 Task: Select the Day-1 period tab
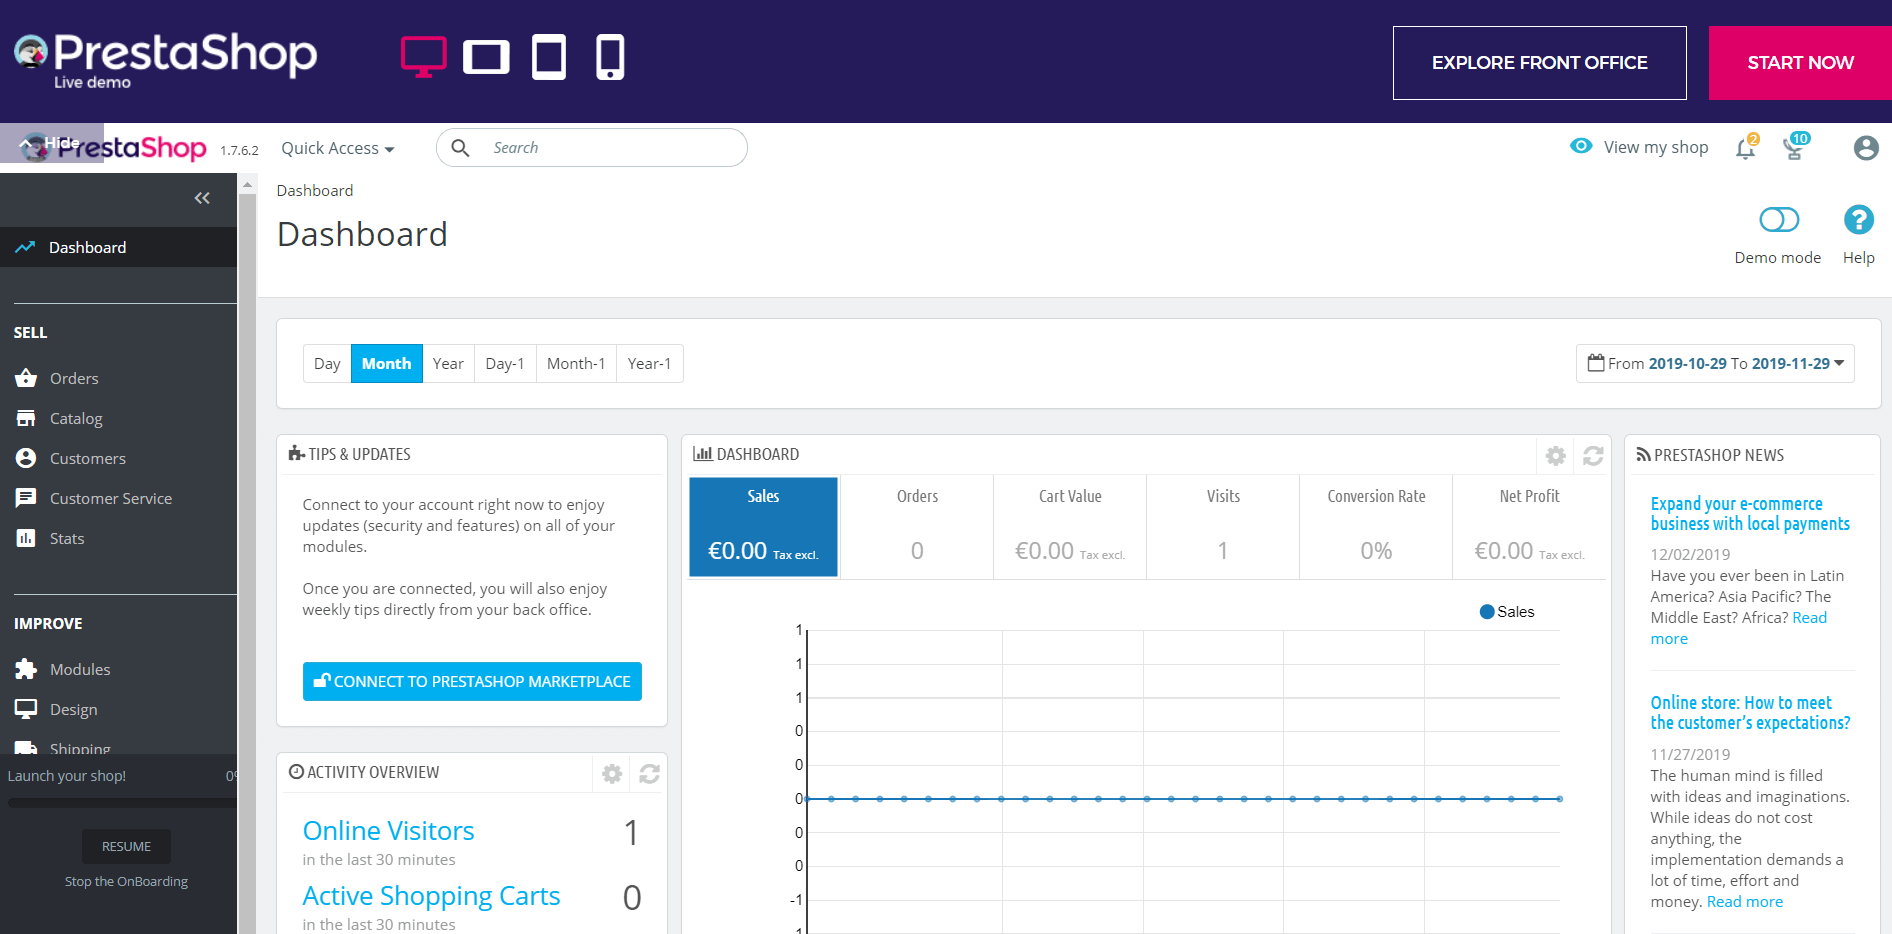505,363
